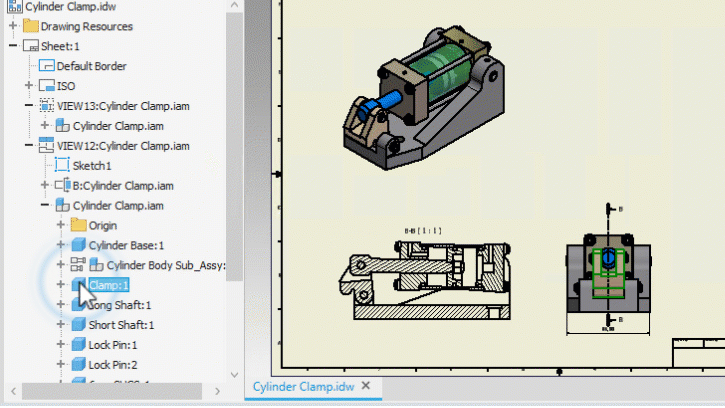Click the browser vertical scrollbar thumb
This screenshot has height=408, width=725.
[x=234, y=146]
